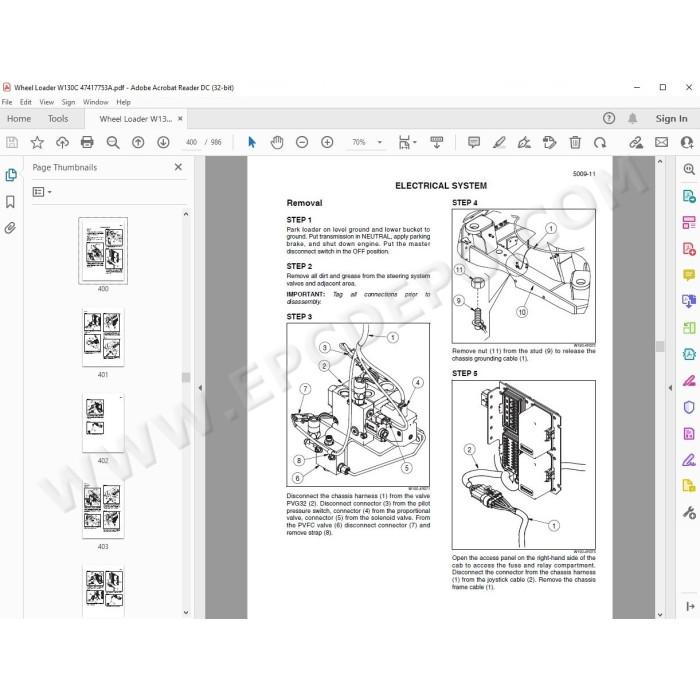Click the page number field showing 400
The width and height of the screenshot is (700, 700).
coord(192,142)
